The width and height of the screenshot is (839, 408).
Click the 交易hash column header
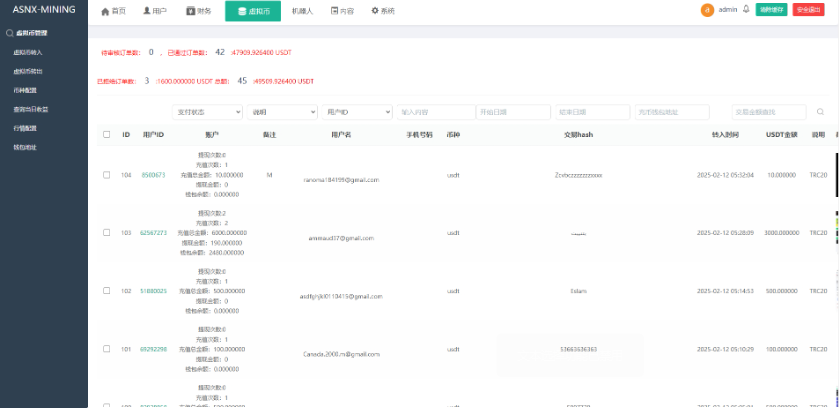point(578,135)
